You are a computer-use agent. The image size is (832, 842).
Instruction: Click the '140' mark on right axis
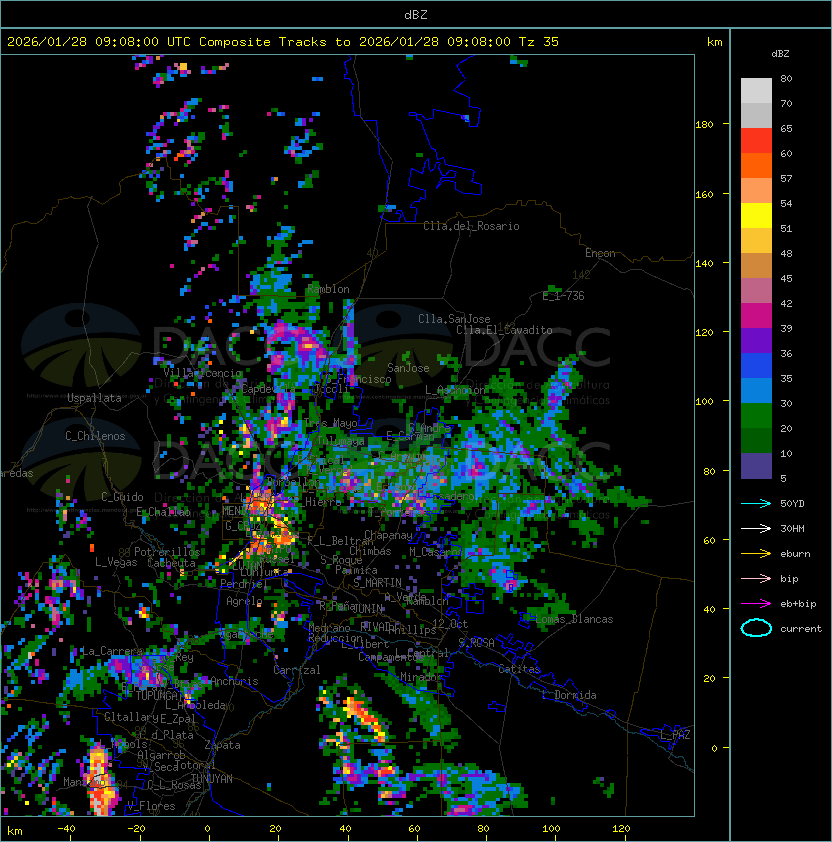coord(704,263)
